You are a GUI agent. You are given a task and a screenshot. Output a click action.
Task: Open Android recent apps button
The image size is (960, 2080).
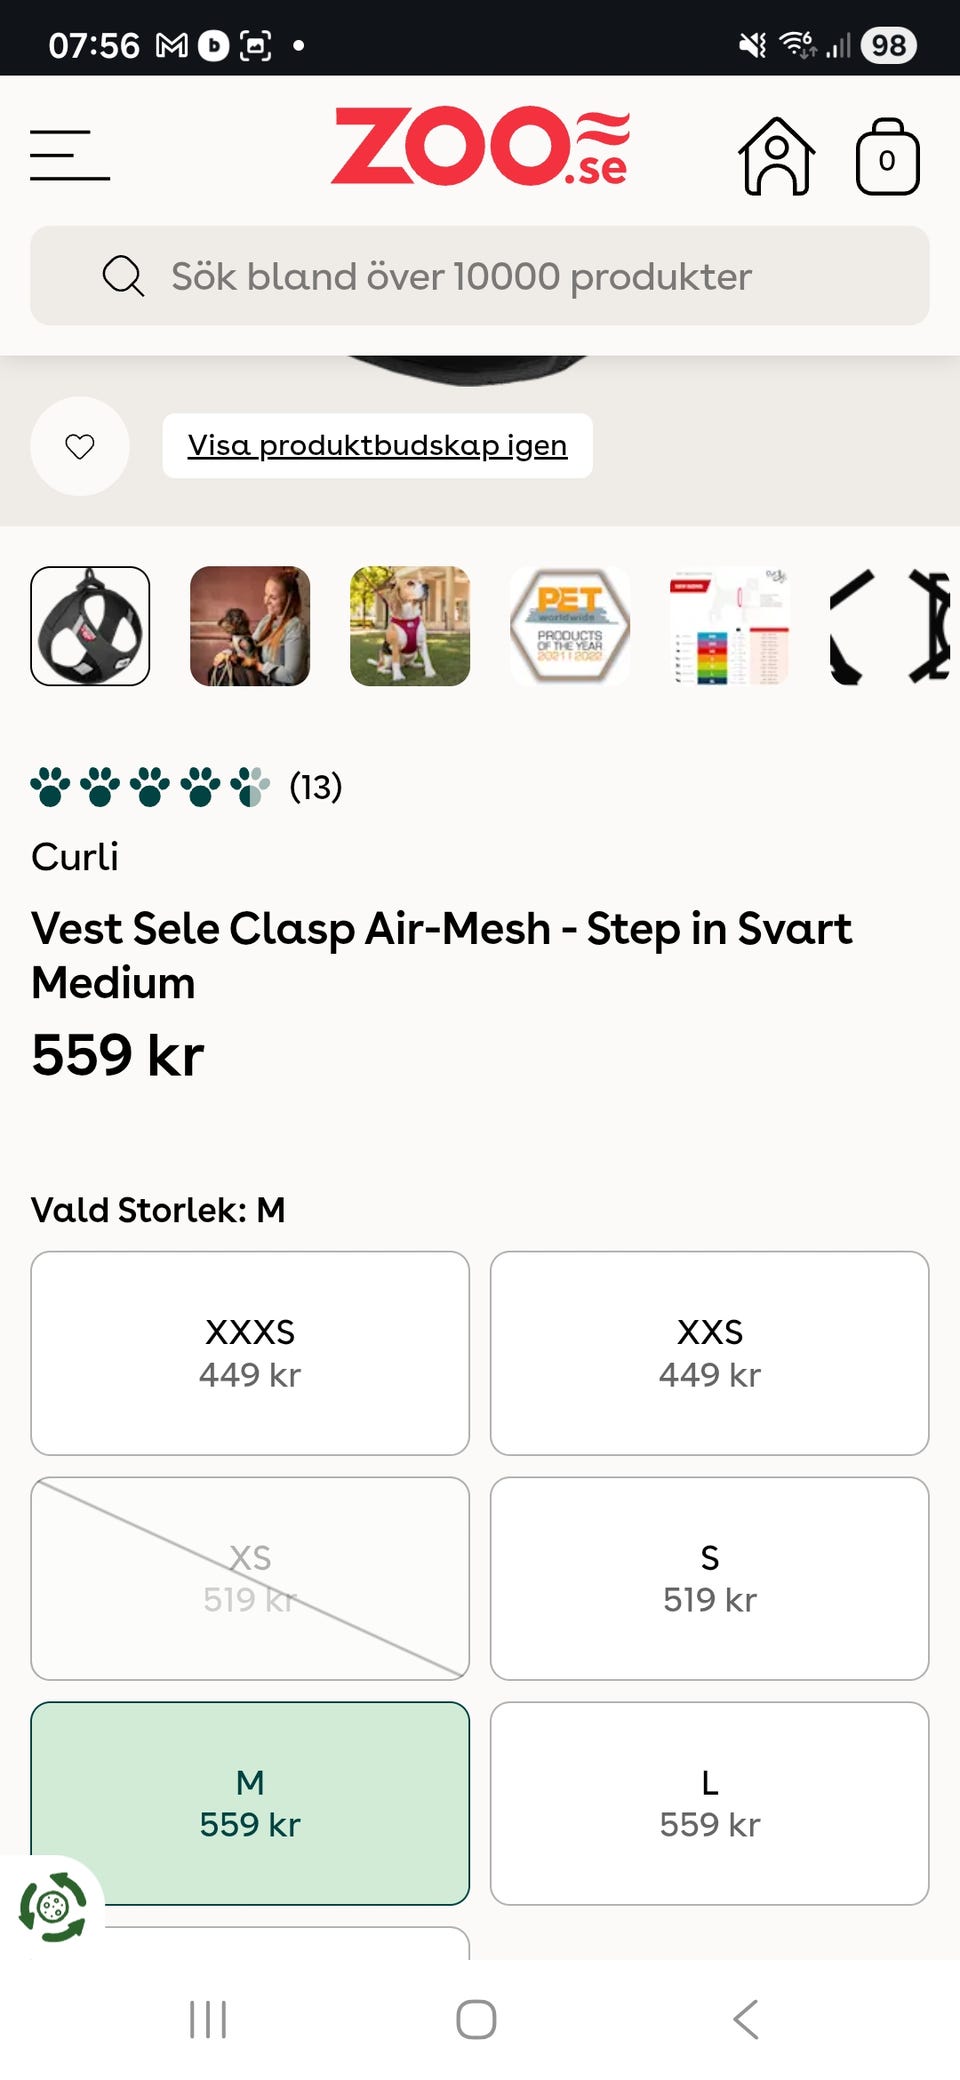[208, 2019]
